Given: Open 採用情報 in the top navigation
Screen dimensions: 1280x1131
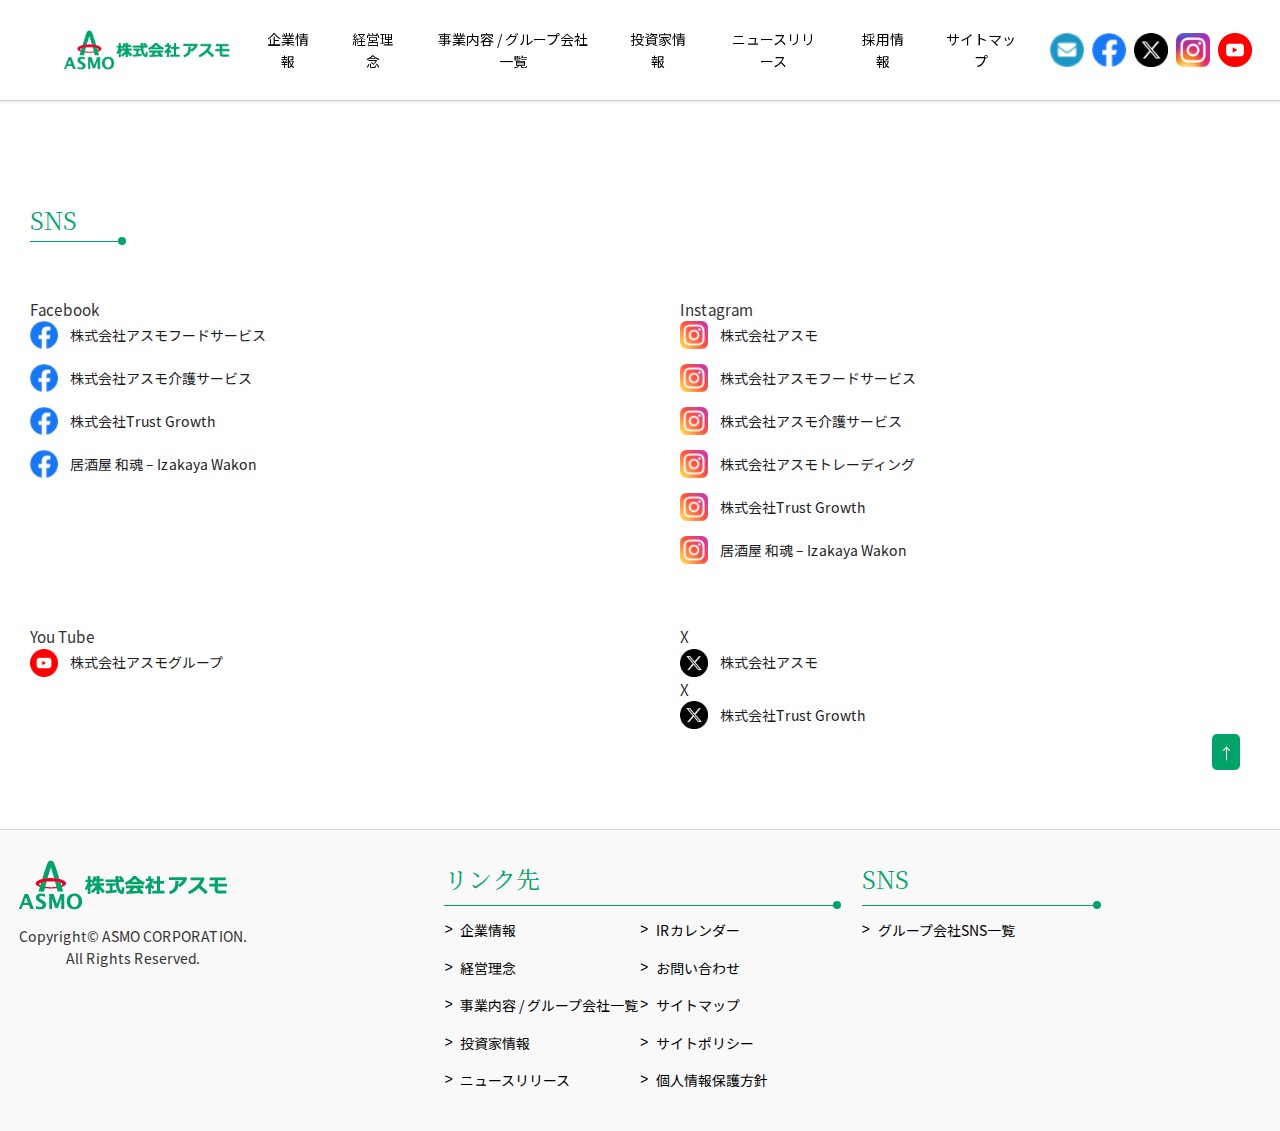Looking at the screenshot, I should (x=883, y=50).
